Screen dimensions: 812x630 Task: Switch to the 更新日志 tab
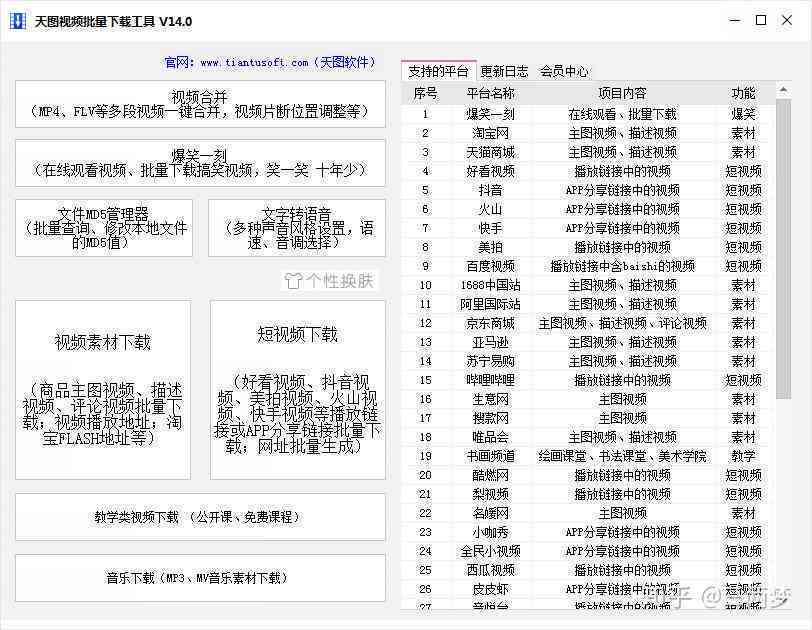coord(504,71)
